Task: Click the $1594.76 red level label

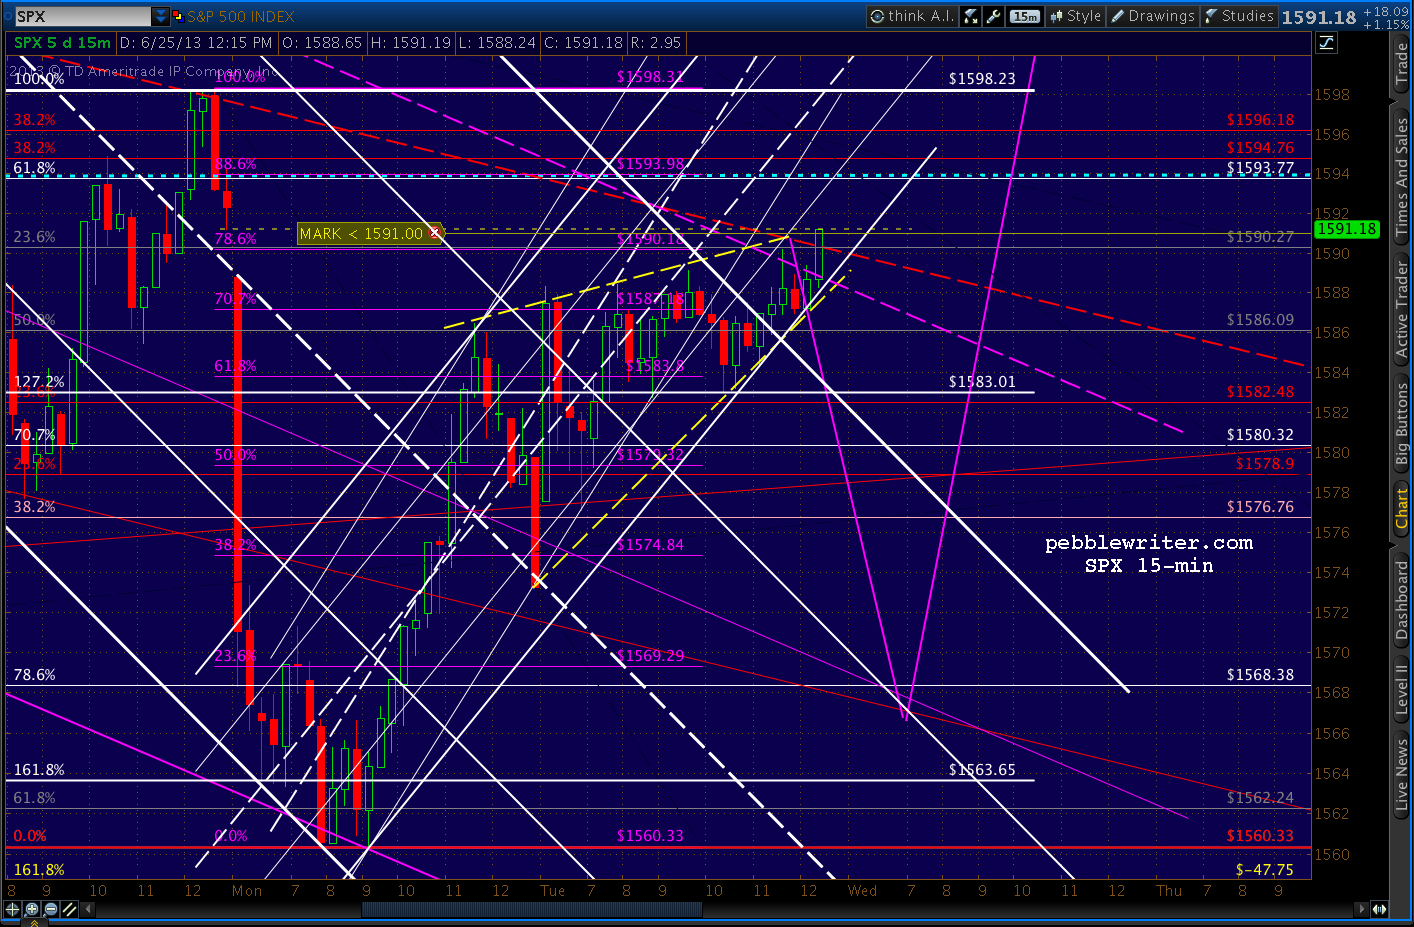Action: (1261, 148)
